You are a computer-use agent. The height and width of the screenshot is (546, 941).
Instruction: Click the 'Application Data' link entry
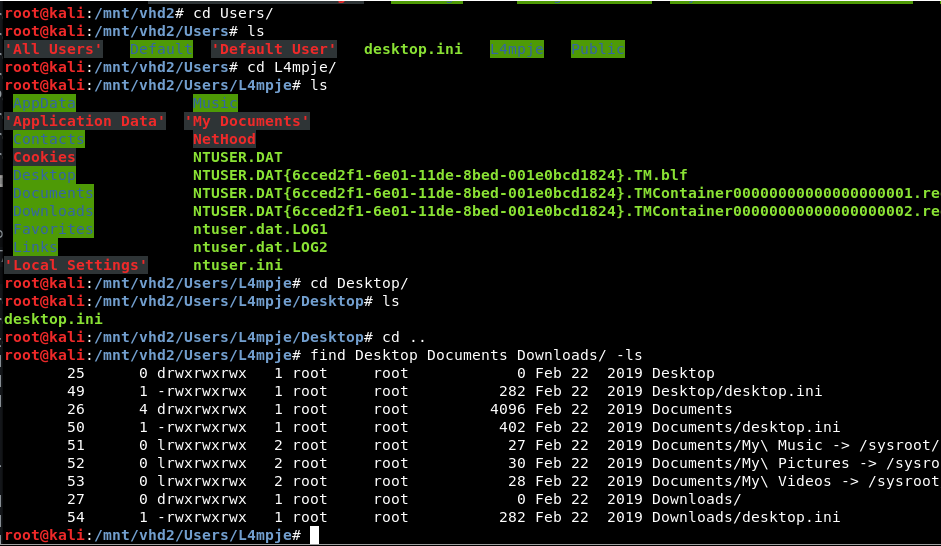(x=85, y=121)
